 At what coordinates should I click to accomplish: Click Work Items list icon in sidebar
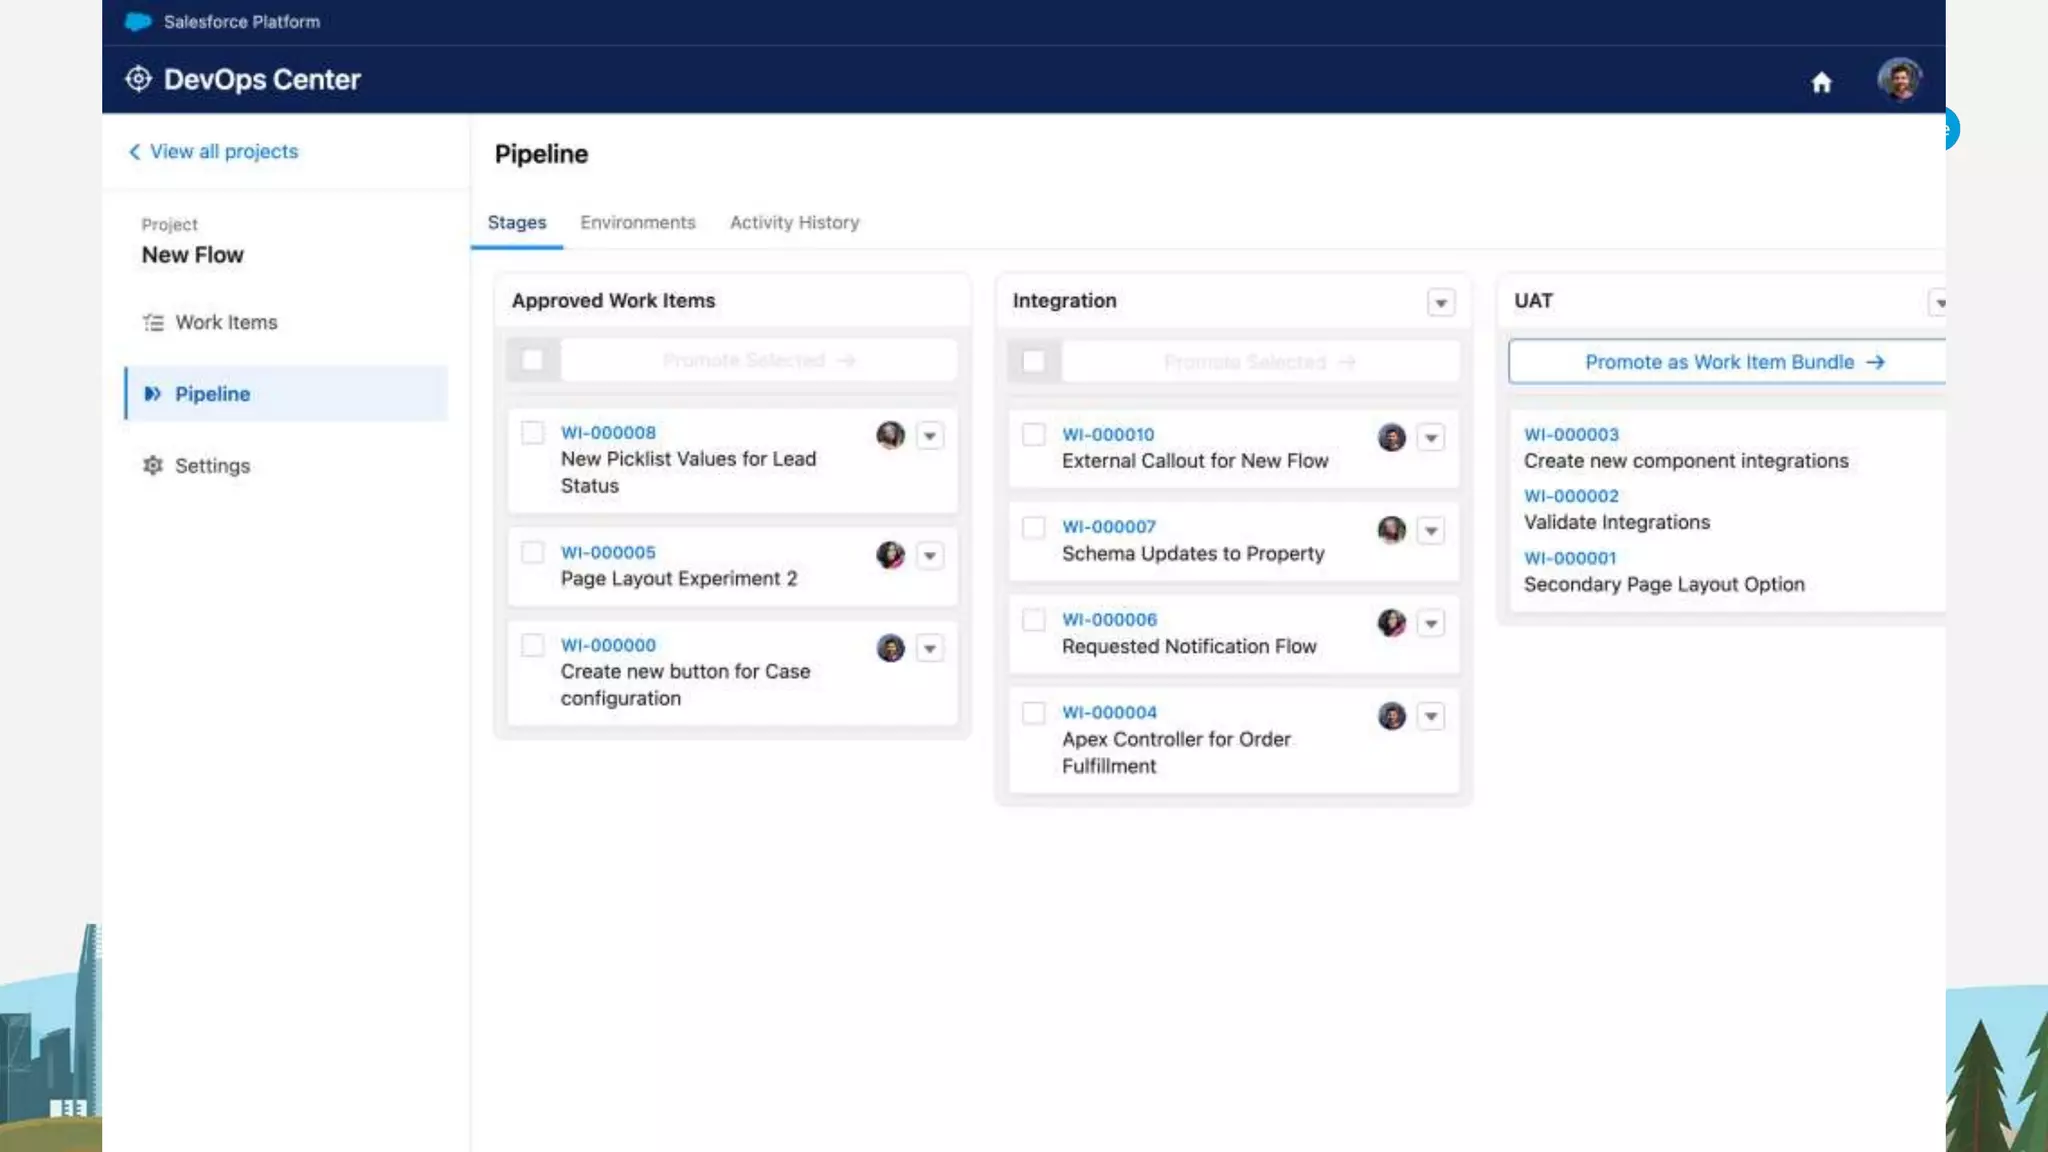coord(153,322)
